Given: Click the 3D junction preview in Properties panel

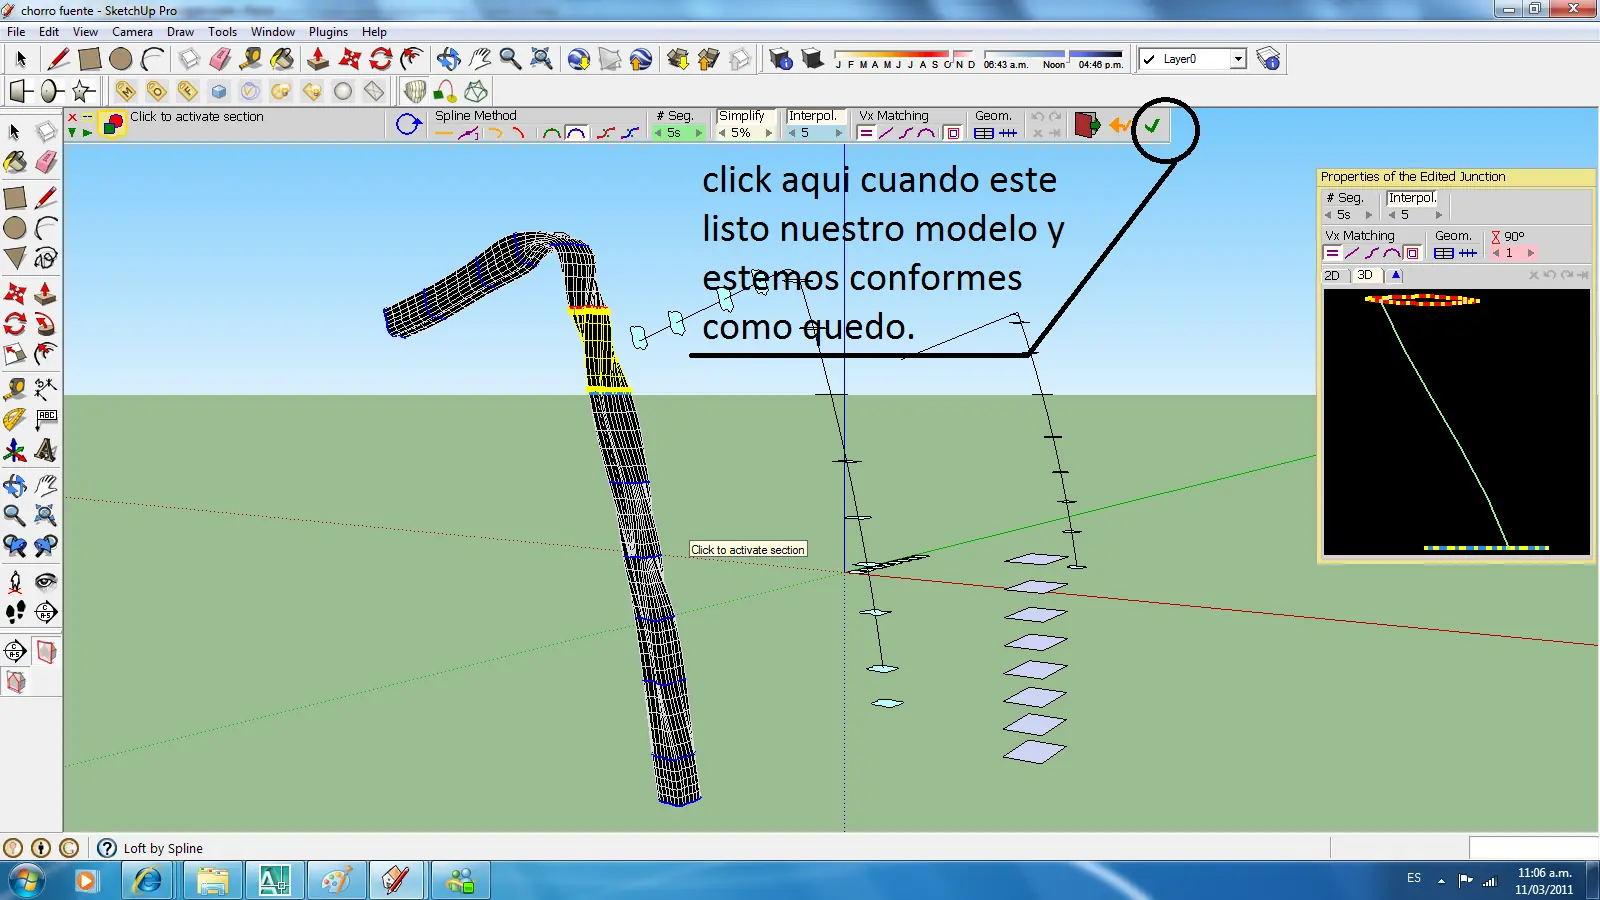Looking at the screenshot, I should (x=1457, y=422).
